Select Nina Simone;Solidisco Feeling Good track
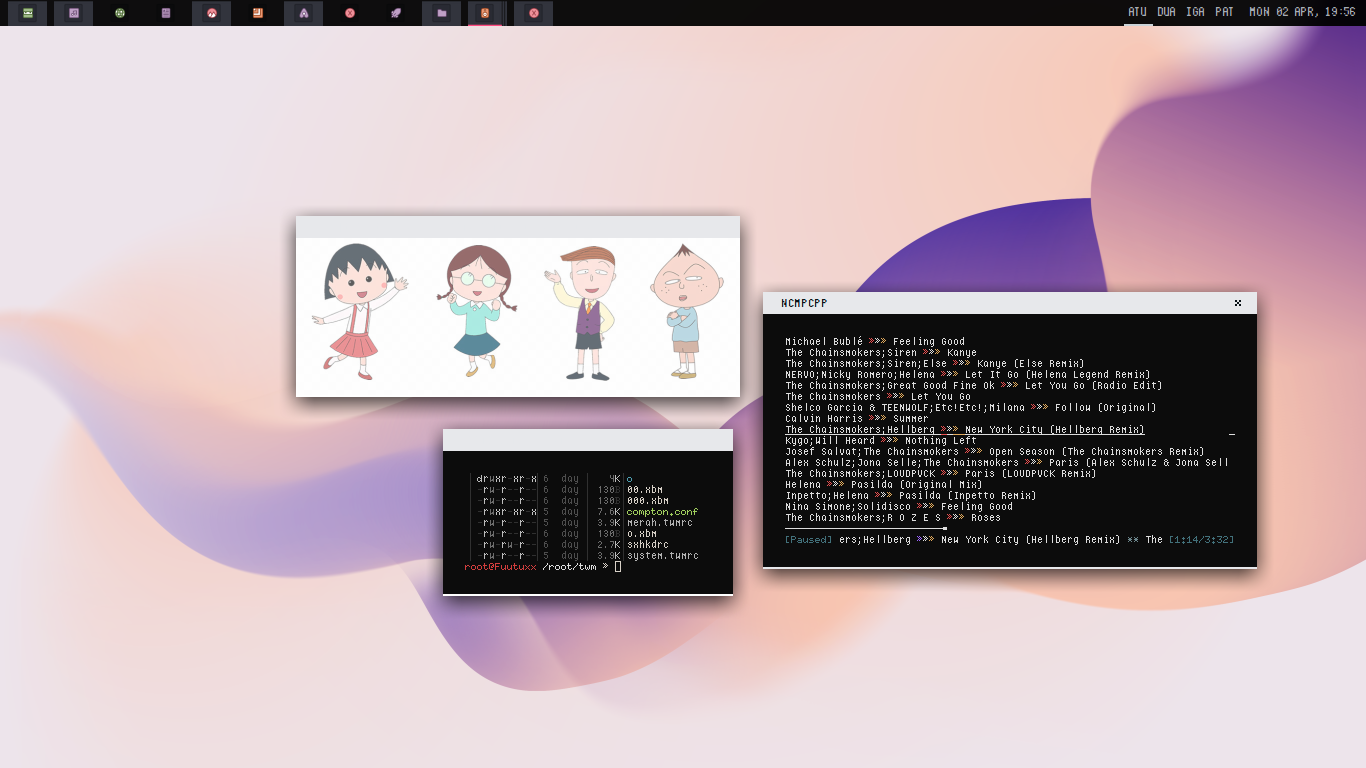1366x768 pixels. click(x=899, y=507)
